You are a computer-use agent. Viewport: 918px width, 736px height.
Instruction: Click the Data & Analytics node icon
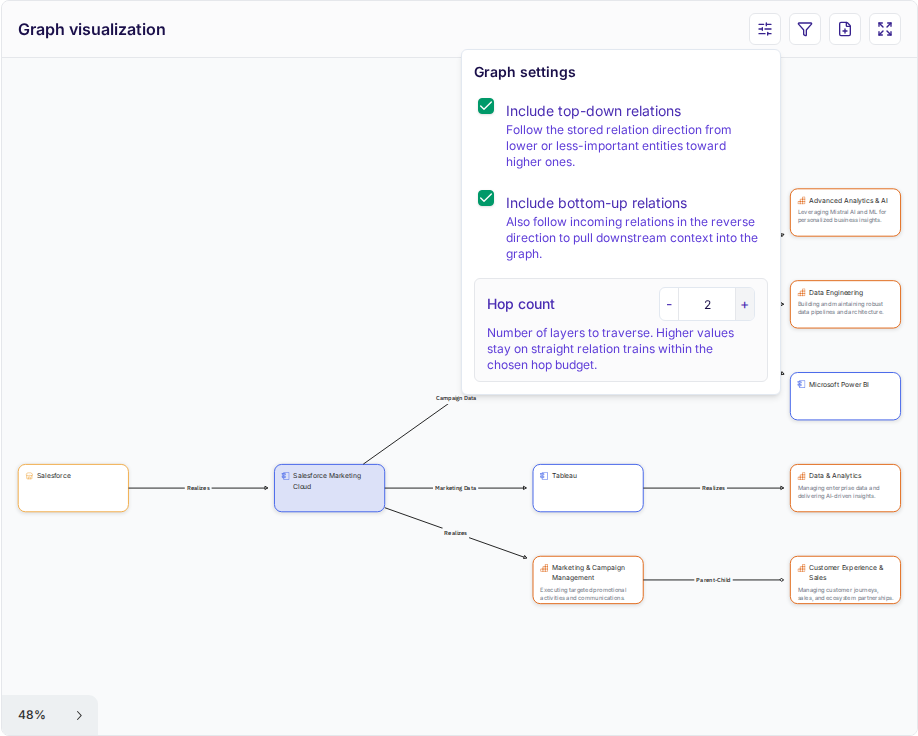pos(801,476)
